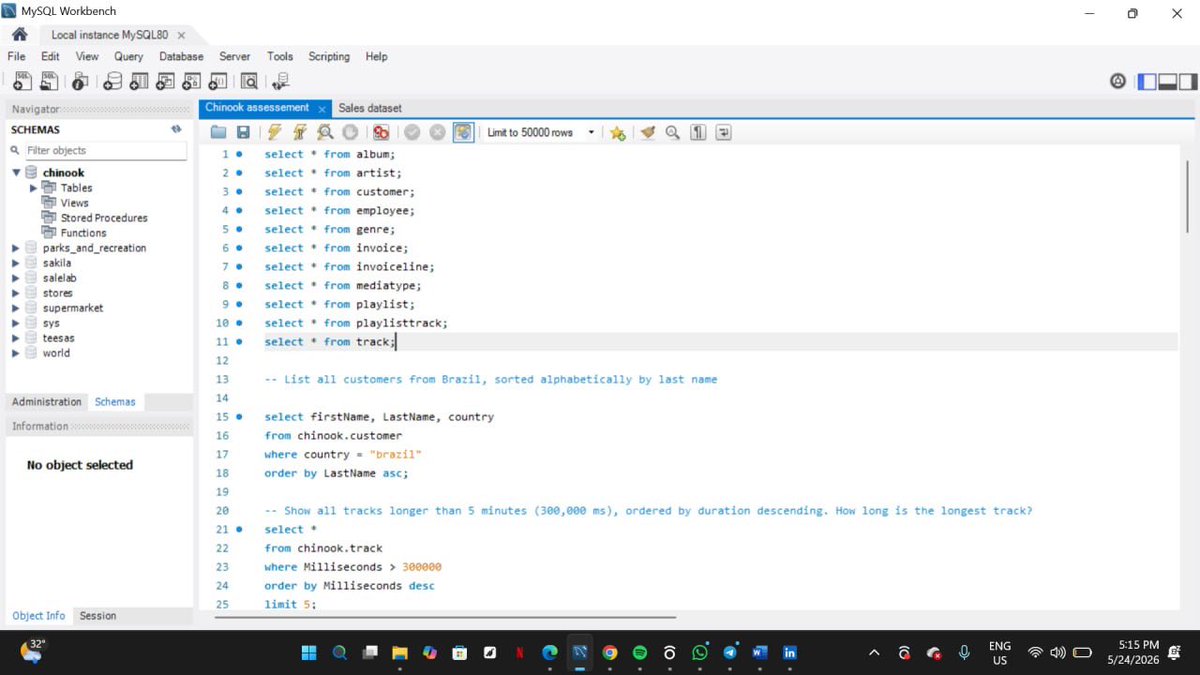Viewport: 1200px width, 675px height.
Task: Run EXPLAIN on statement under cursor
Action: [325, 132]
